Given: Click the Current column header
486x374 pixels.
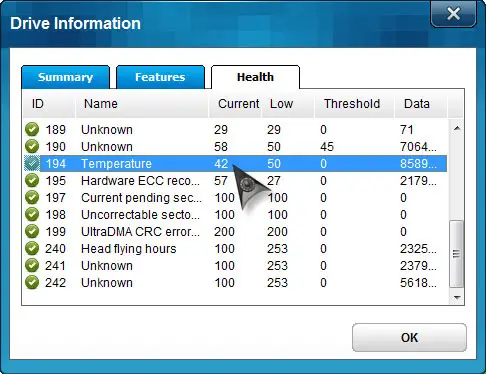Looking at the screenshot, I should pos(235,104).
